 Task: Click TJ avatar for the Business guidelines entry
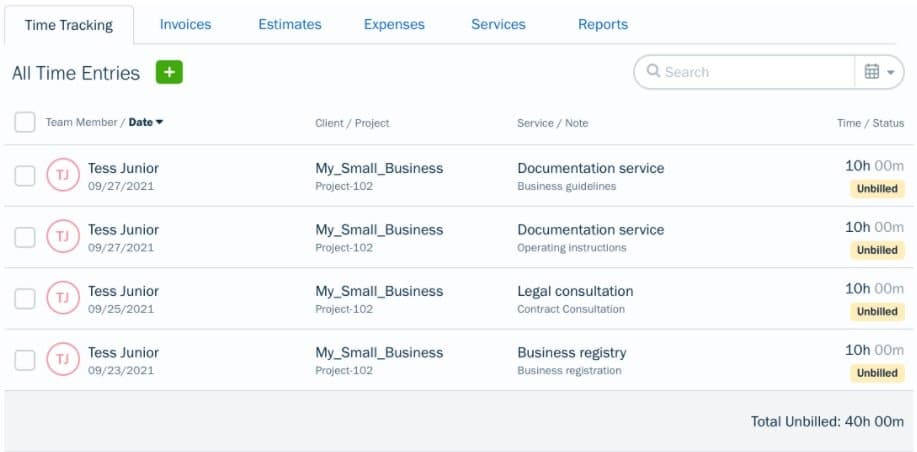[63, 176]
